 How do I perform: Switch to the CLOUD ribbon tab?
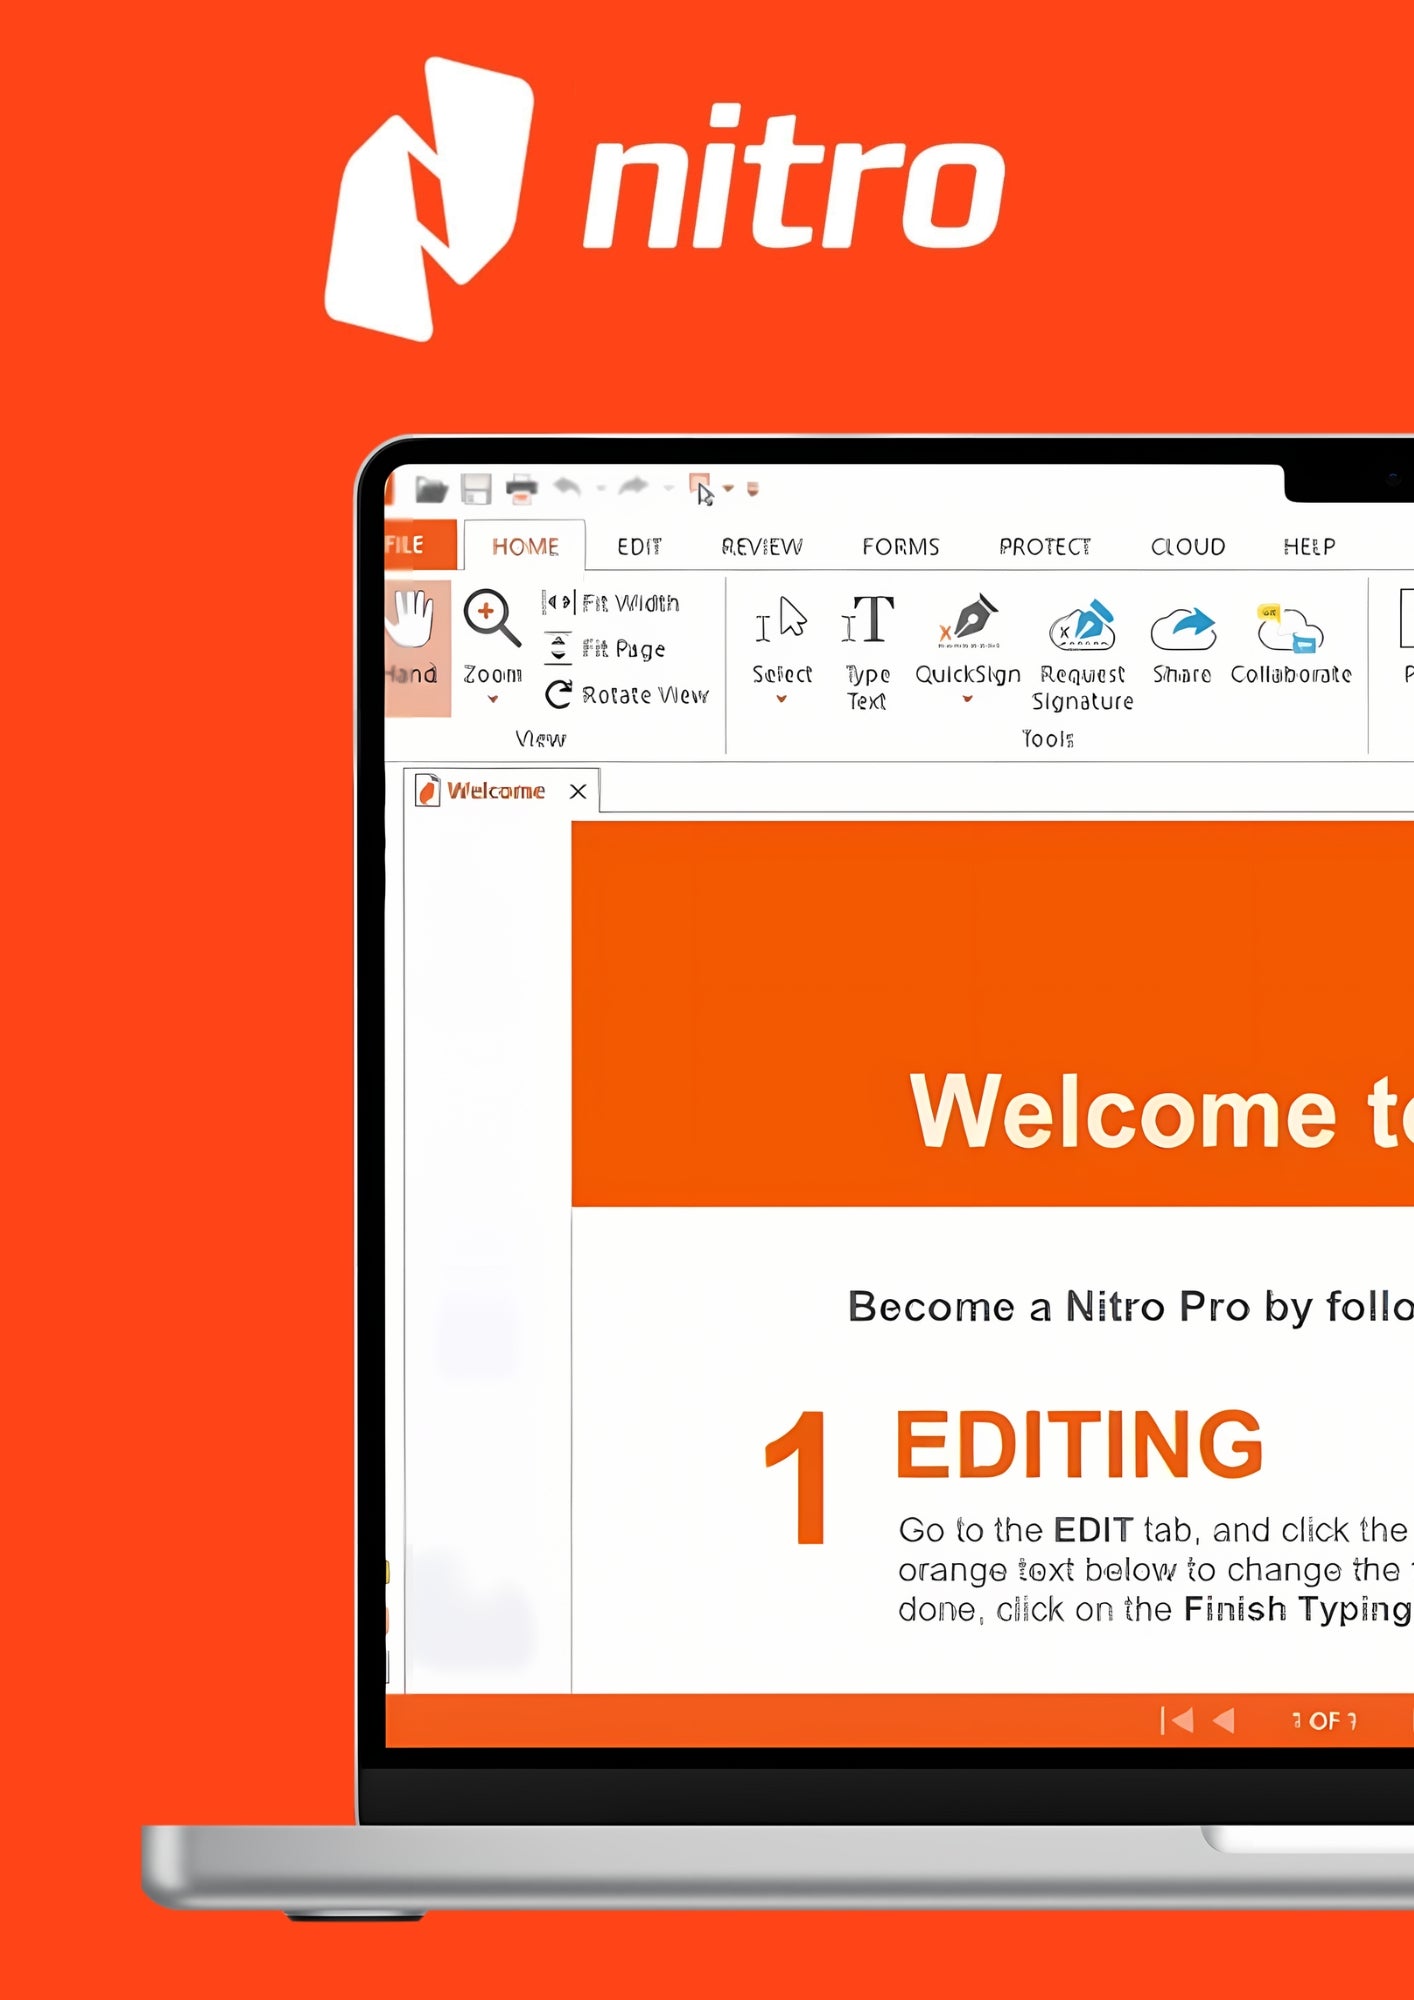pyautogui.click(x=1188, y=547)
